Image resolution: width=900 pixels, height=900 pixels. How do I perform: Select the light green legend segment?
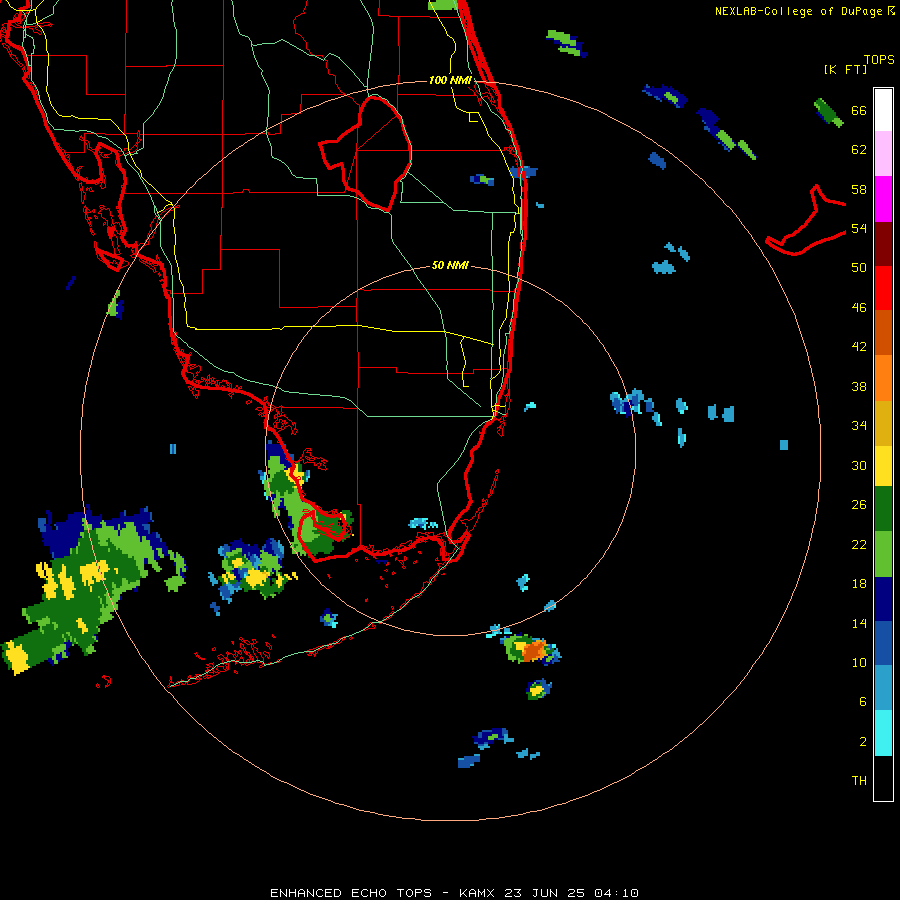click(x=883, y=554)
